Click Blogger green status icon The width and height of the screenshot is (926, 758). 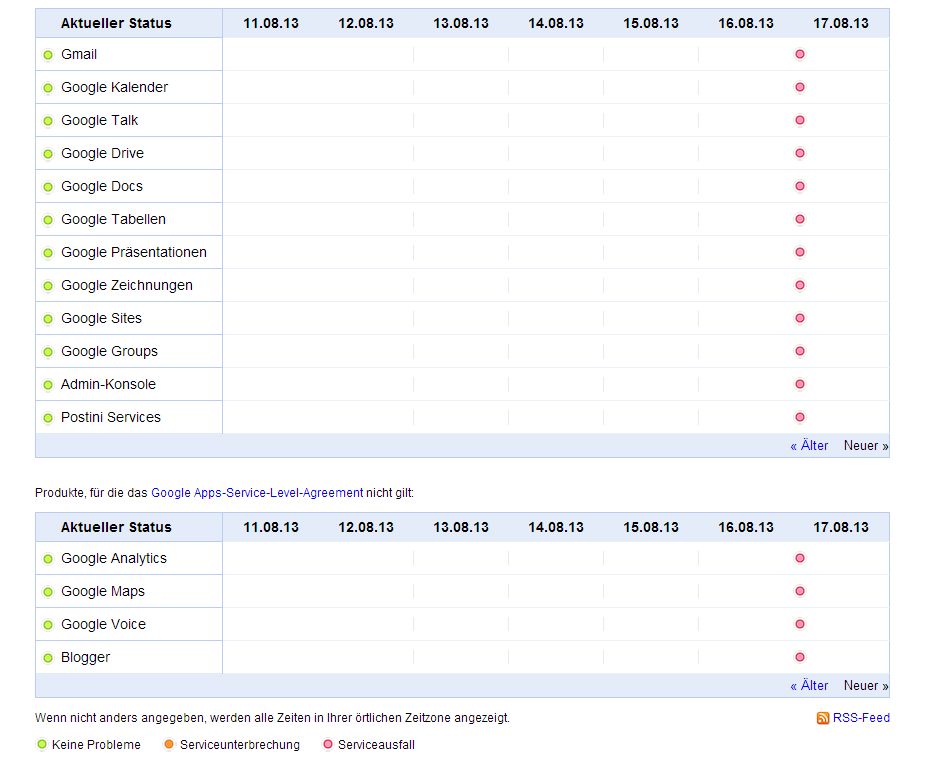[x=48, y=659]
